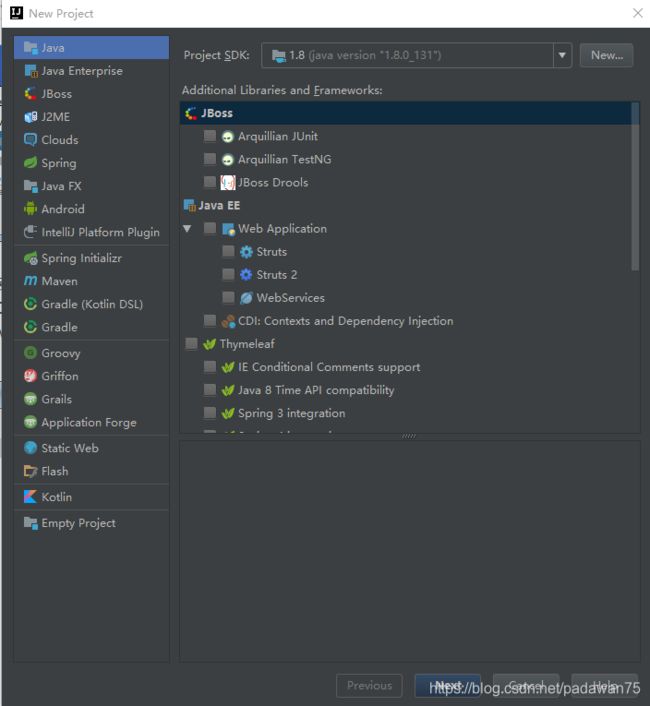The image size is (650, 706).
Task: Choose the Empty Project label
Action: (x=78, y=523)
